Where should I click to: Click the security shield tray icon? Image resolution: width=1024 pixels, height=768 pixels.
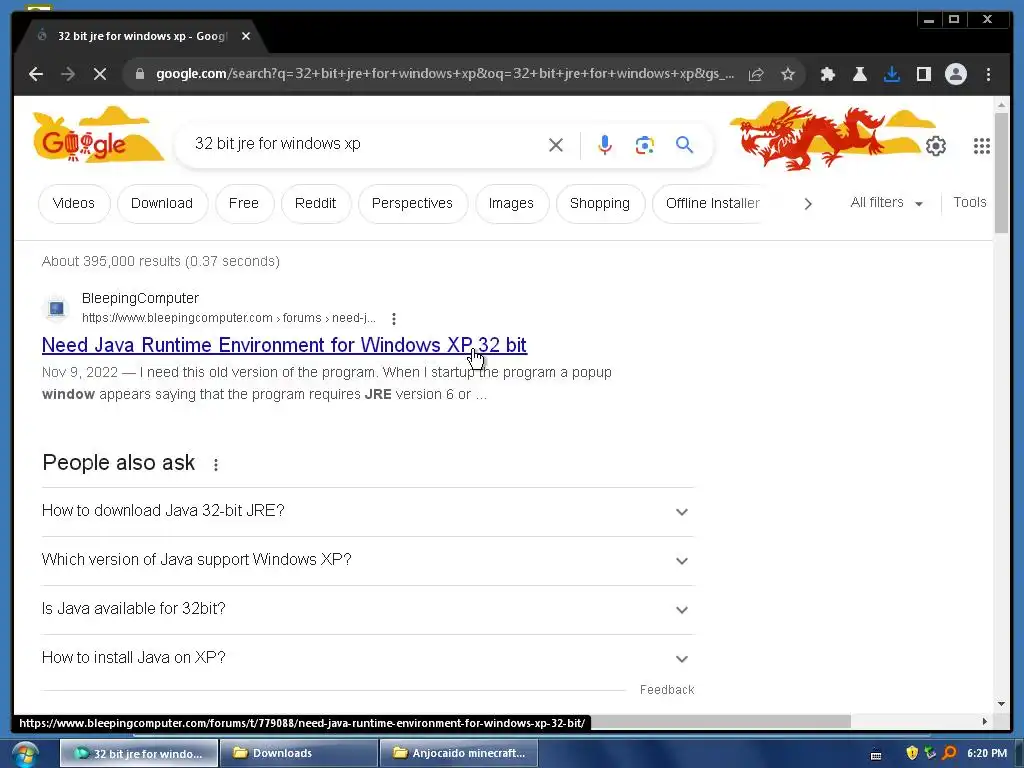[x=912, y=753]
